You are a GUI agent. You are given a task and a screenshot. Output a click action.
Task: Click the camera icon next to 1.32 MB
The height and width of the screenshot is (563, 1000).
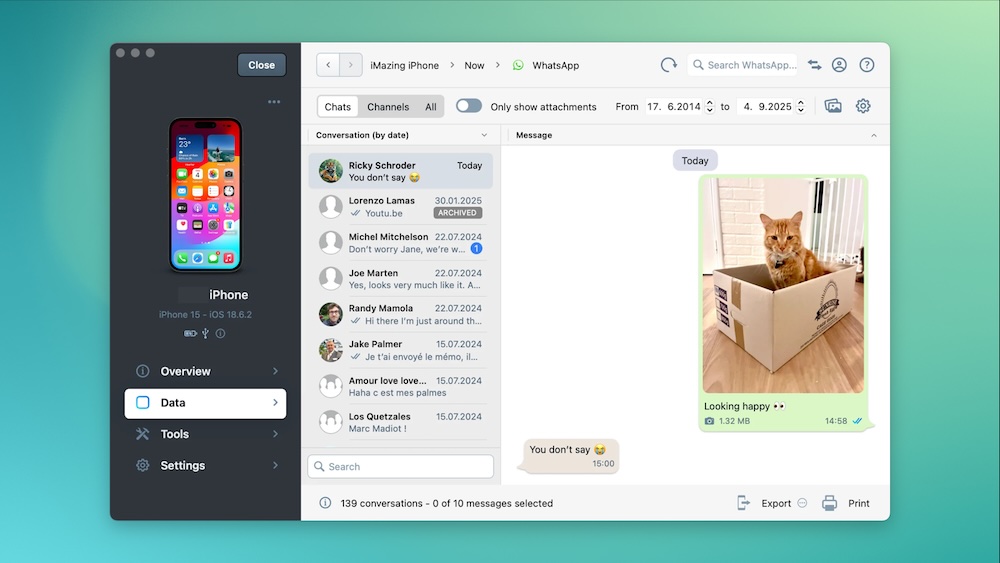pos(709,421)
